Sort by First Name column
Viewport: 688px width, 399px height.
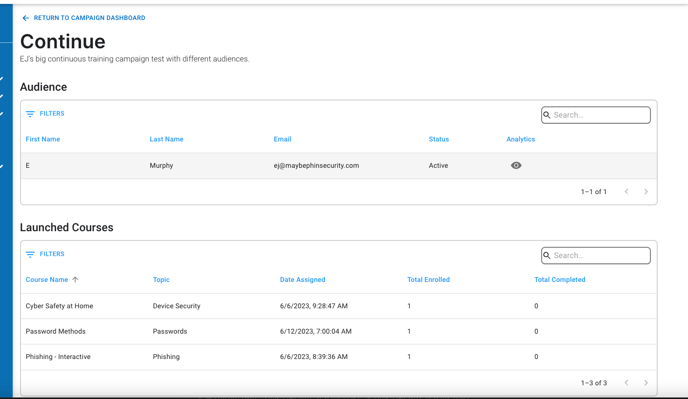click(x=43, y=139)
